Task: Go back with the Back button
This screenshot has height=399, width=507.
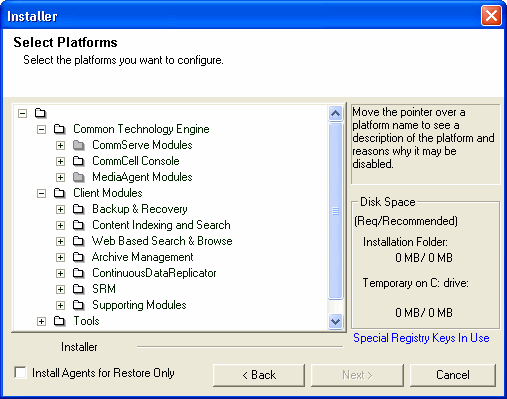Action: (x=259, y=375)
